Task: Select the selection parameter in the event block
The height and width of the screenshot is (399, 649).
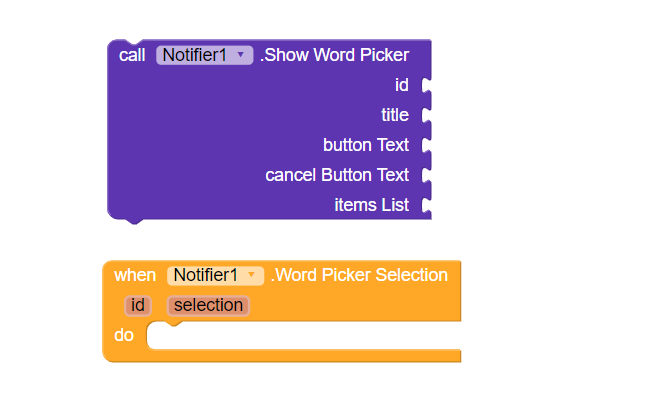Action: coord(208,305)
